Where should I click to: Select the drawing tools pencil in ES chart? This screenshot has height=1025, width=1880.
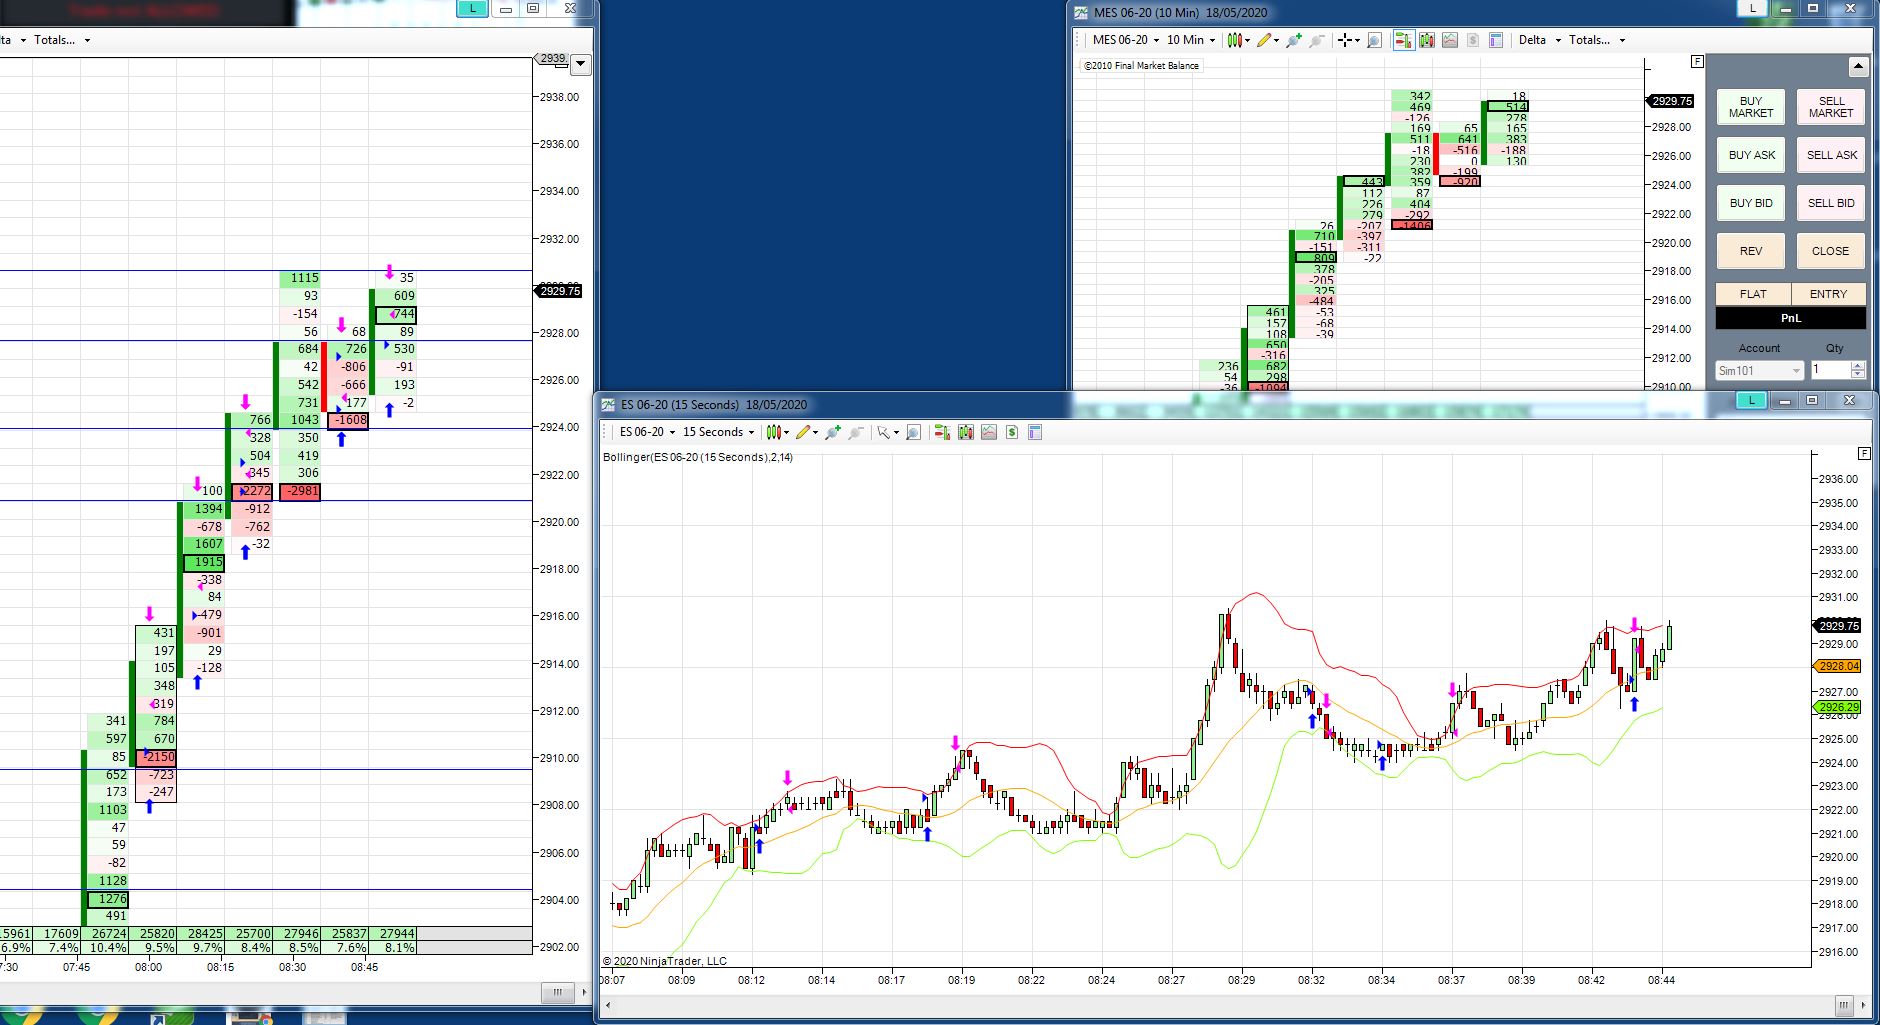pos(803,432)
